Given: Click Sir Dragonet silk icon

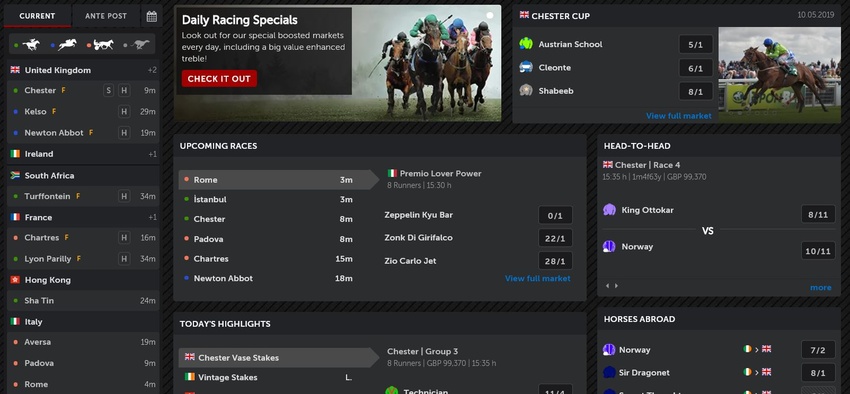Looking at the screenshot, I should [609, 372].
